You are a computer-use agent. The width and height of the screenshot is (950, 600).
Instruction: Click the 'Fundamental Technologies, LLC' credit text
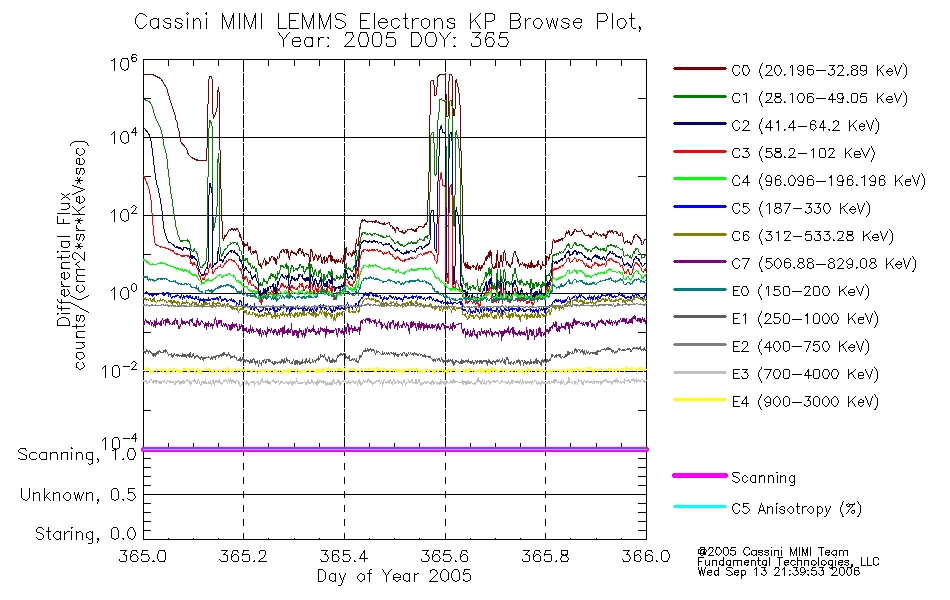click(x=788, y=562)
